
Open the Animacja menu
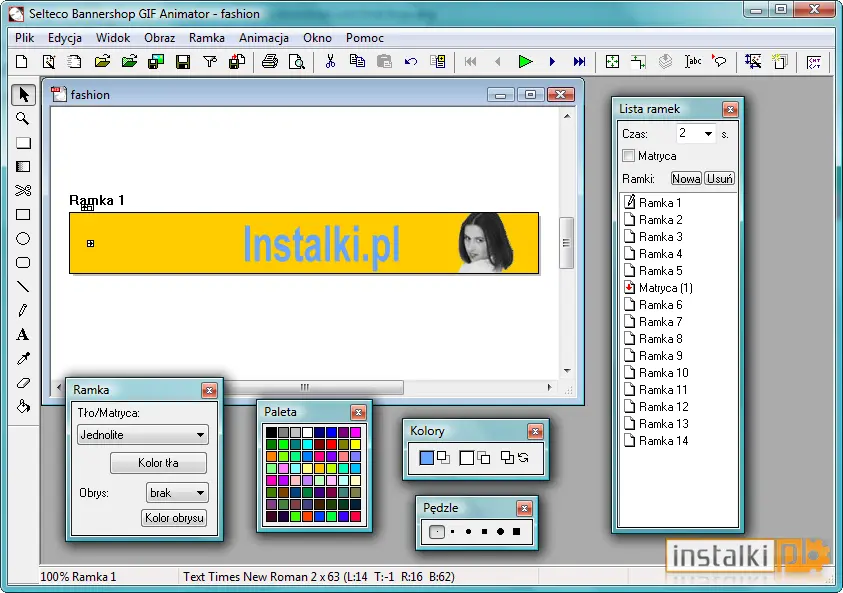(264, 38)
